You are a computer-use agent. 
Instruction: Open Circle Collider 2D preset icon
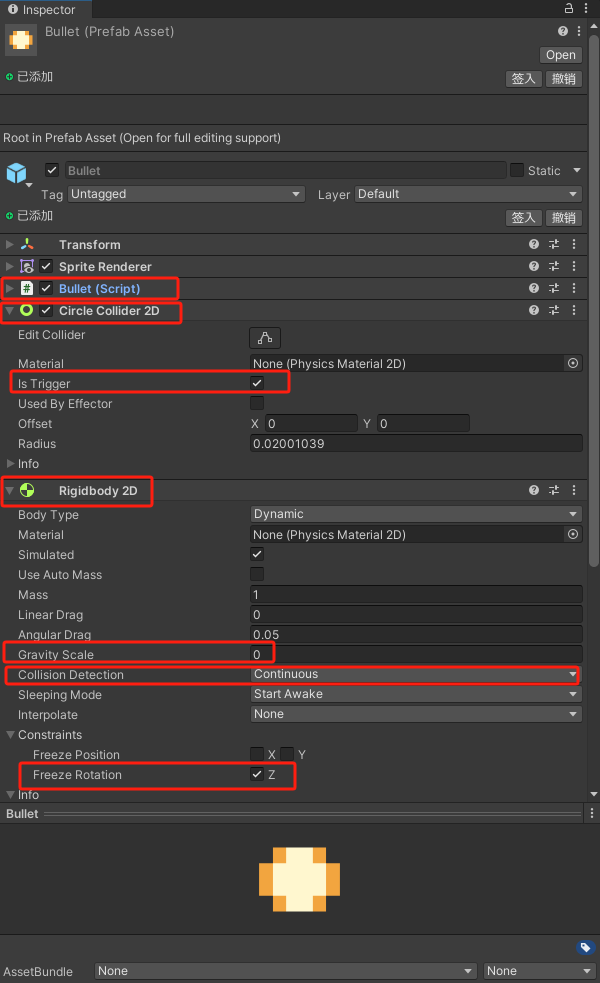554,310
